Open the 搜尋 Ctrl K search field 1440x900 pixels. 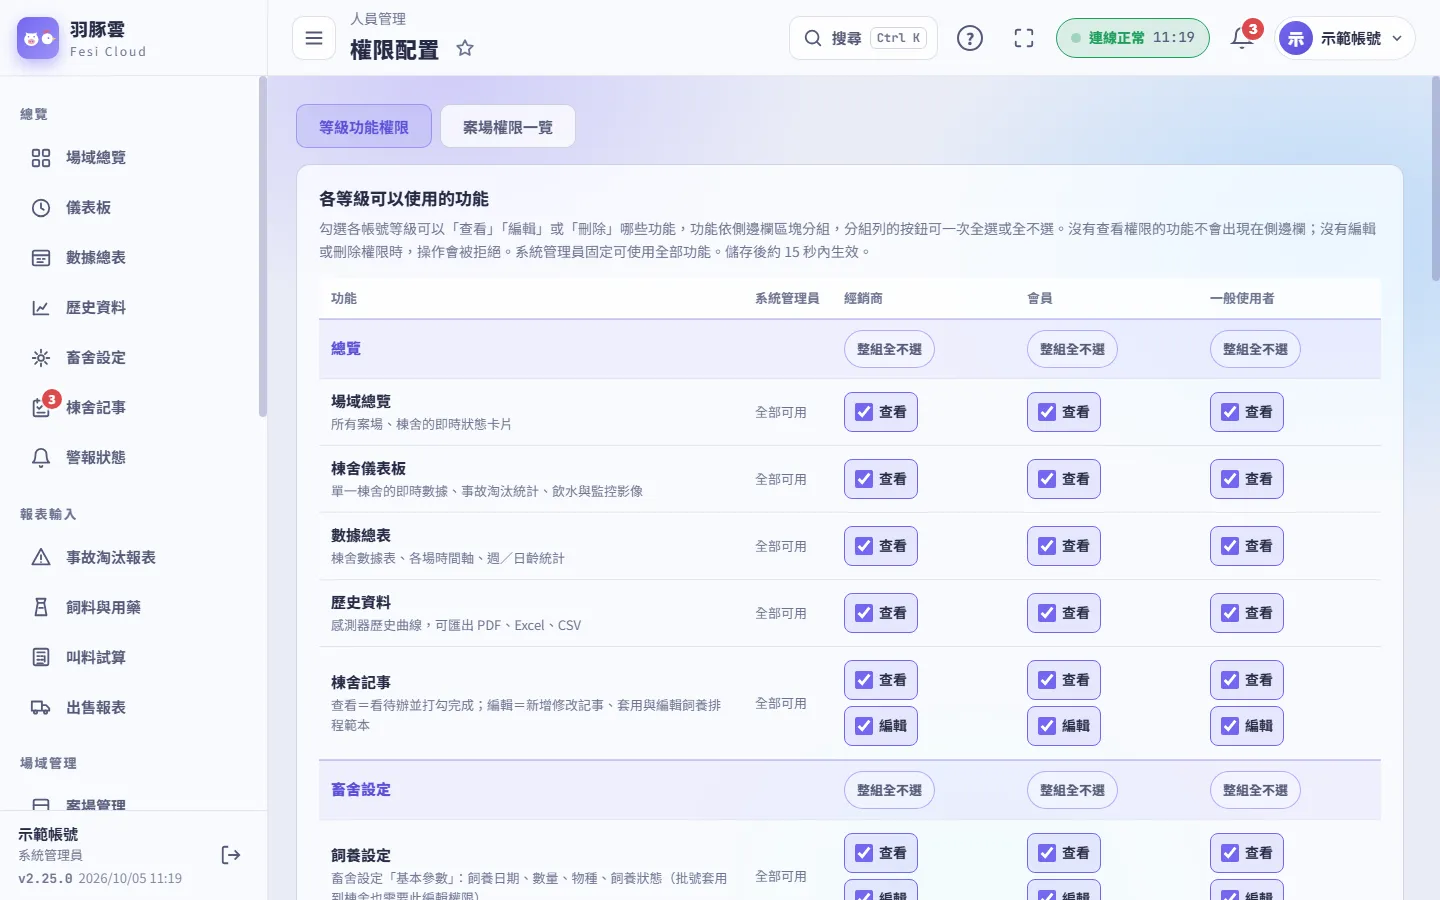click(x=864, y=38)
